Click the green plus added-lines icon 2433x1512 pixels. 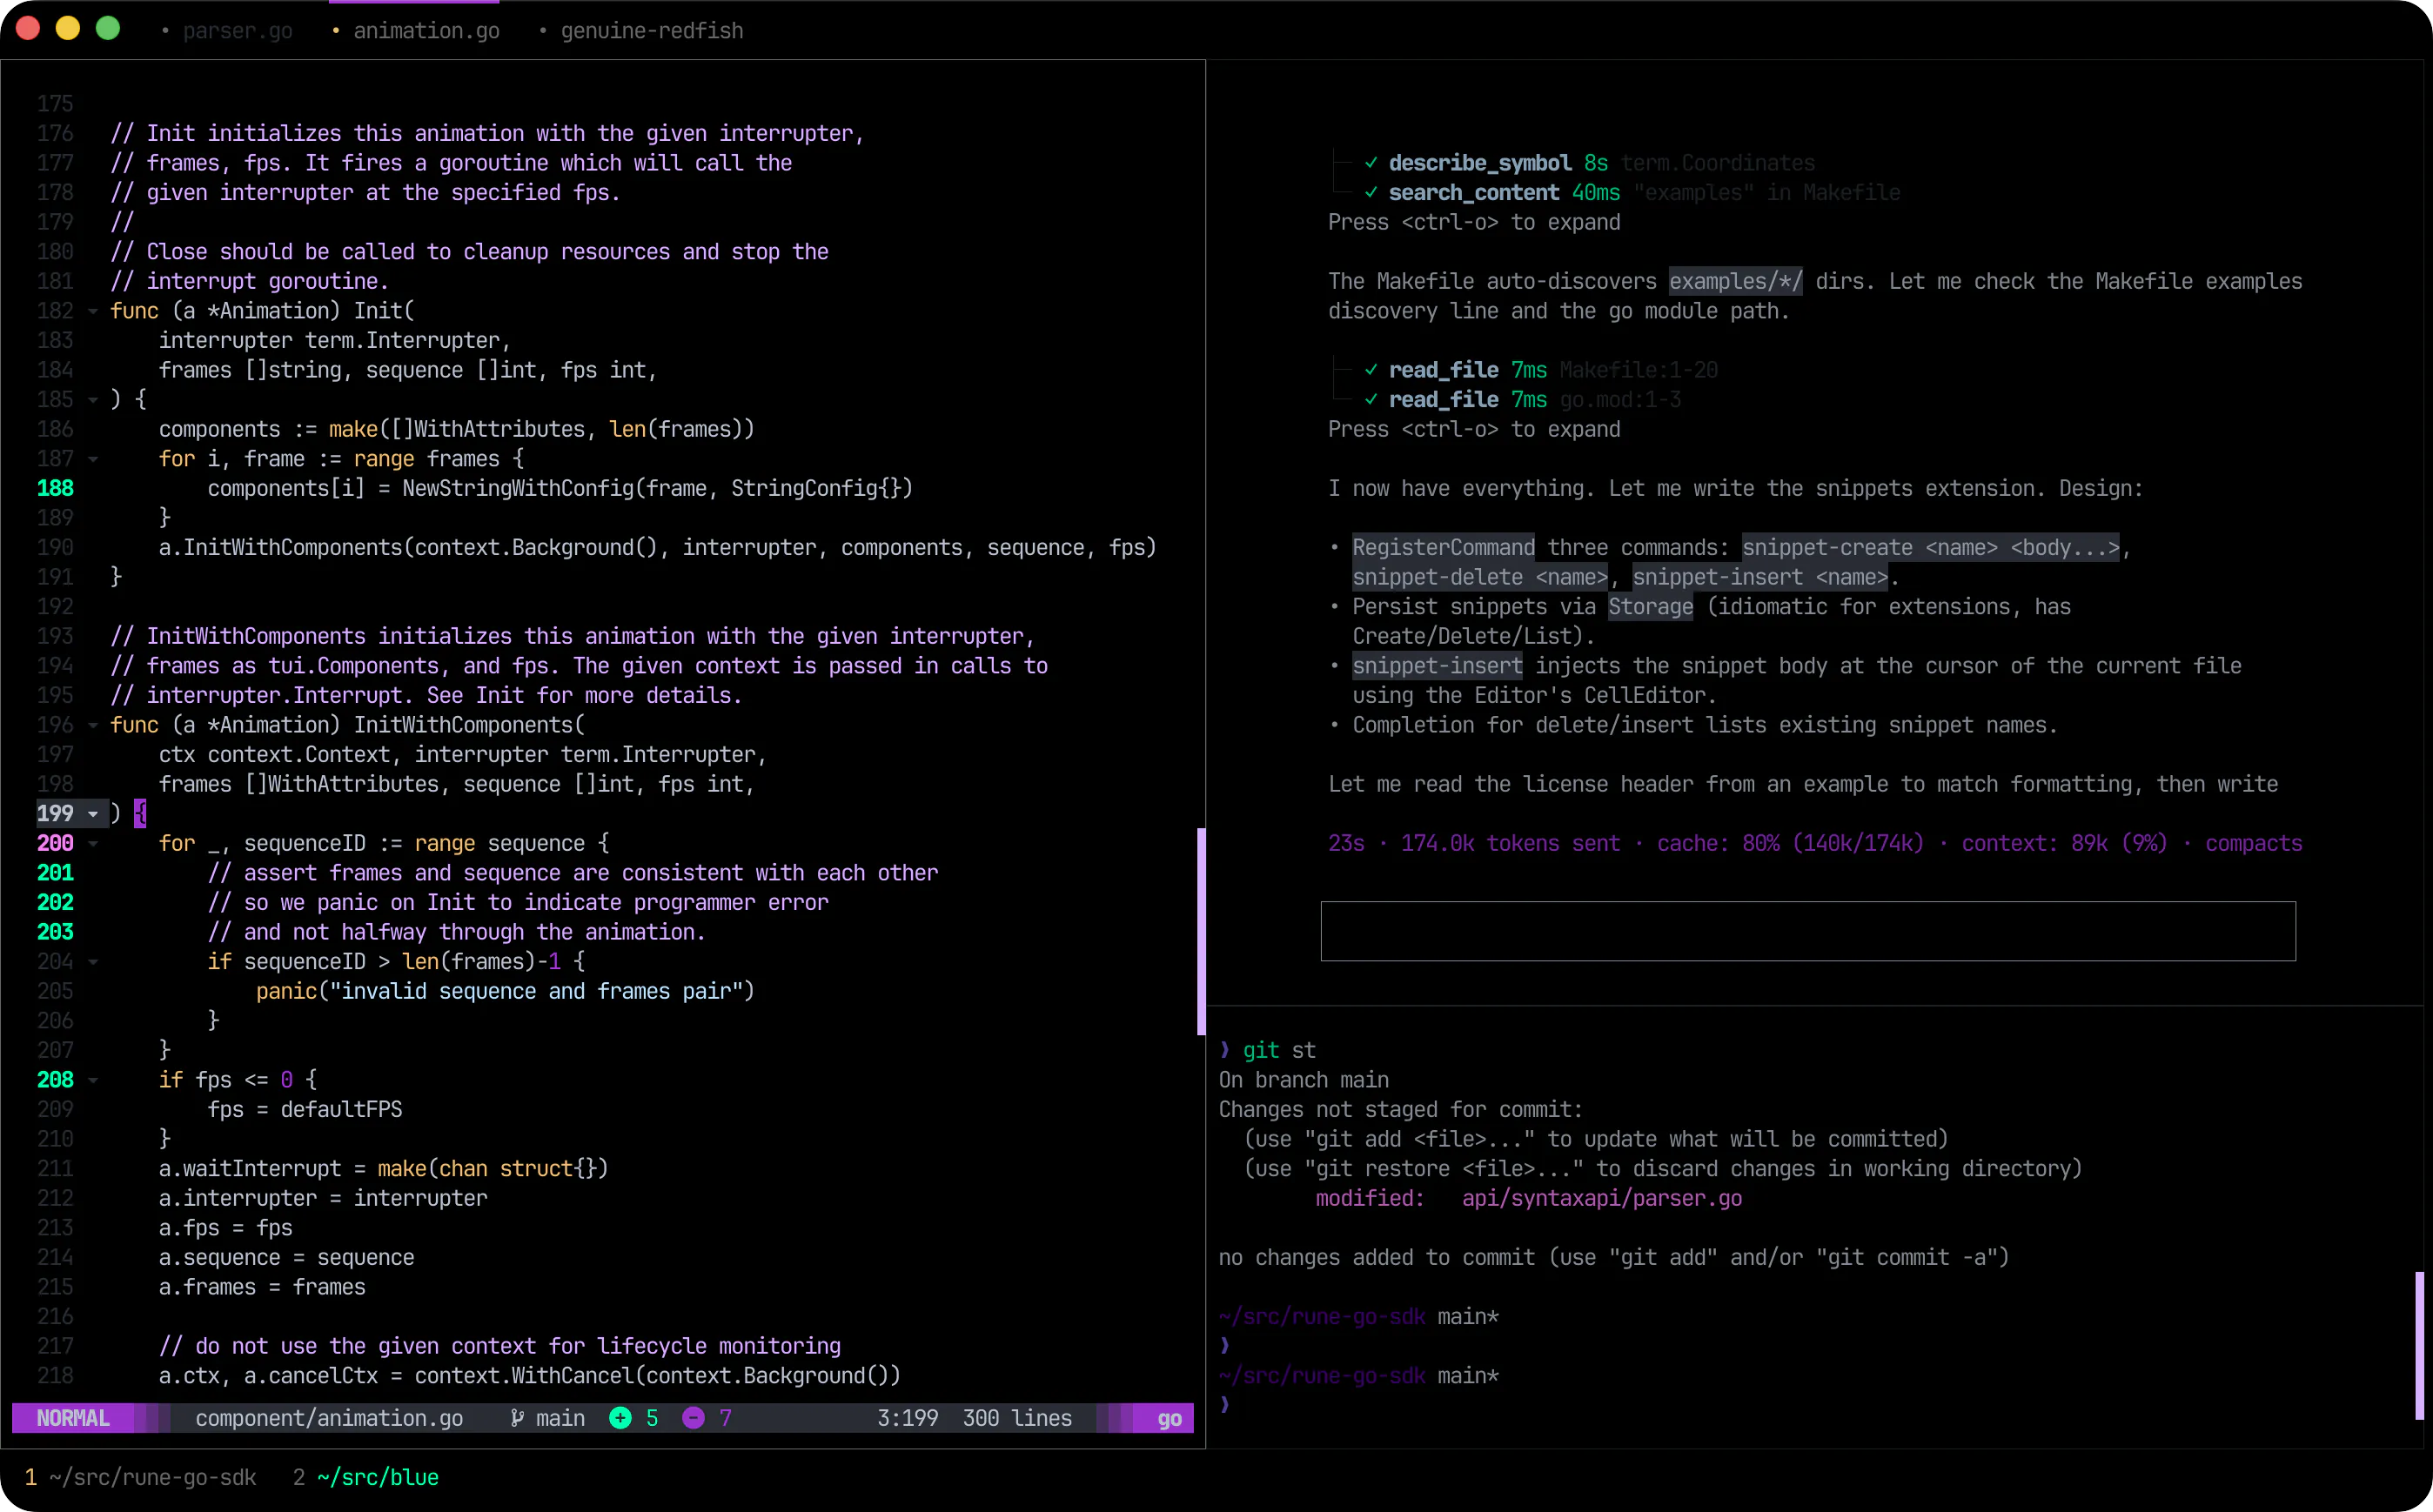tap(620, 1418)
